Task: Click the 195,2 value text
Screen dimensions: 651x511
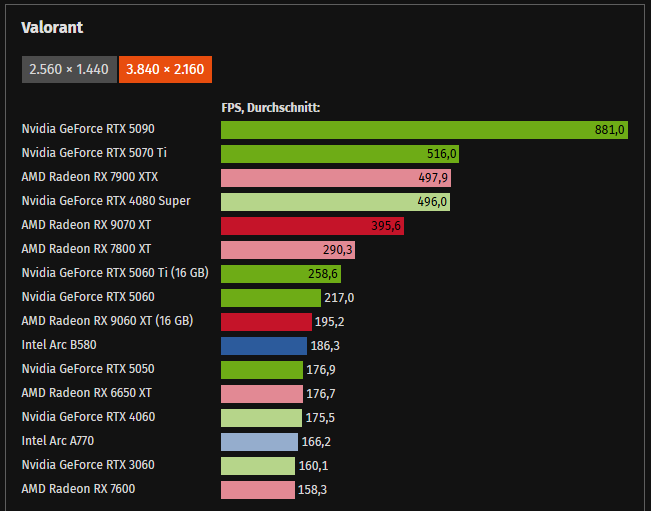Action: 330,322
